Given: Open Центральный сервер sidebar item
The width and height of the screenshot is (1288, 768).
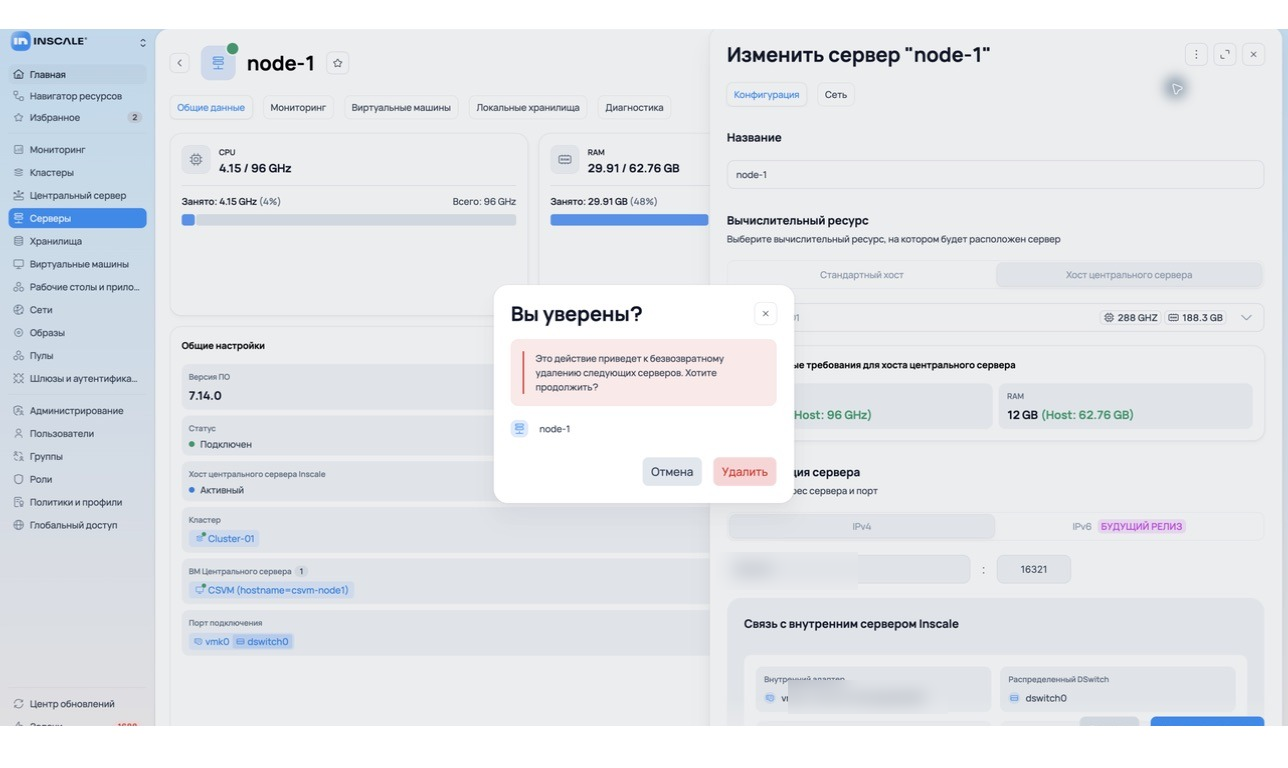Looking at the screenshot, I should pos(78,196).
